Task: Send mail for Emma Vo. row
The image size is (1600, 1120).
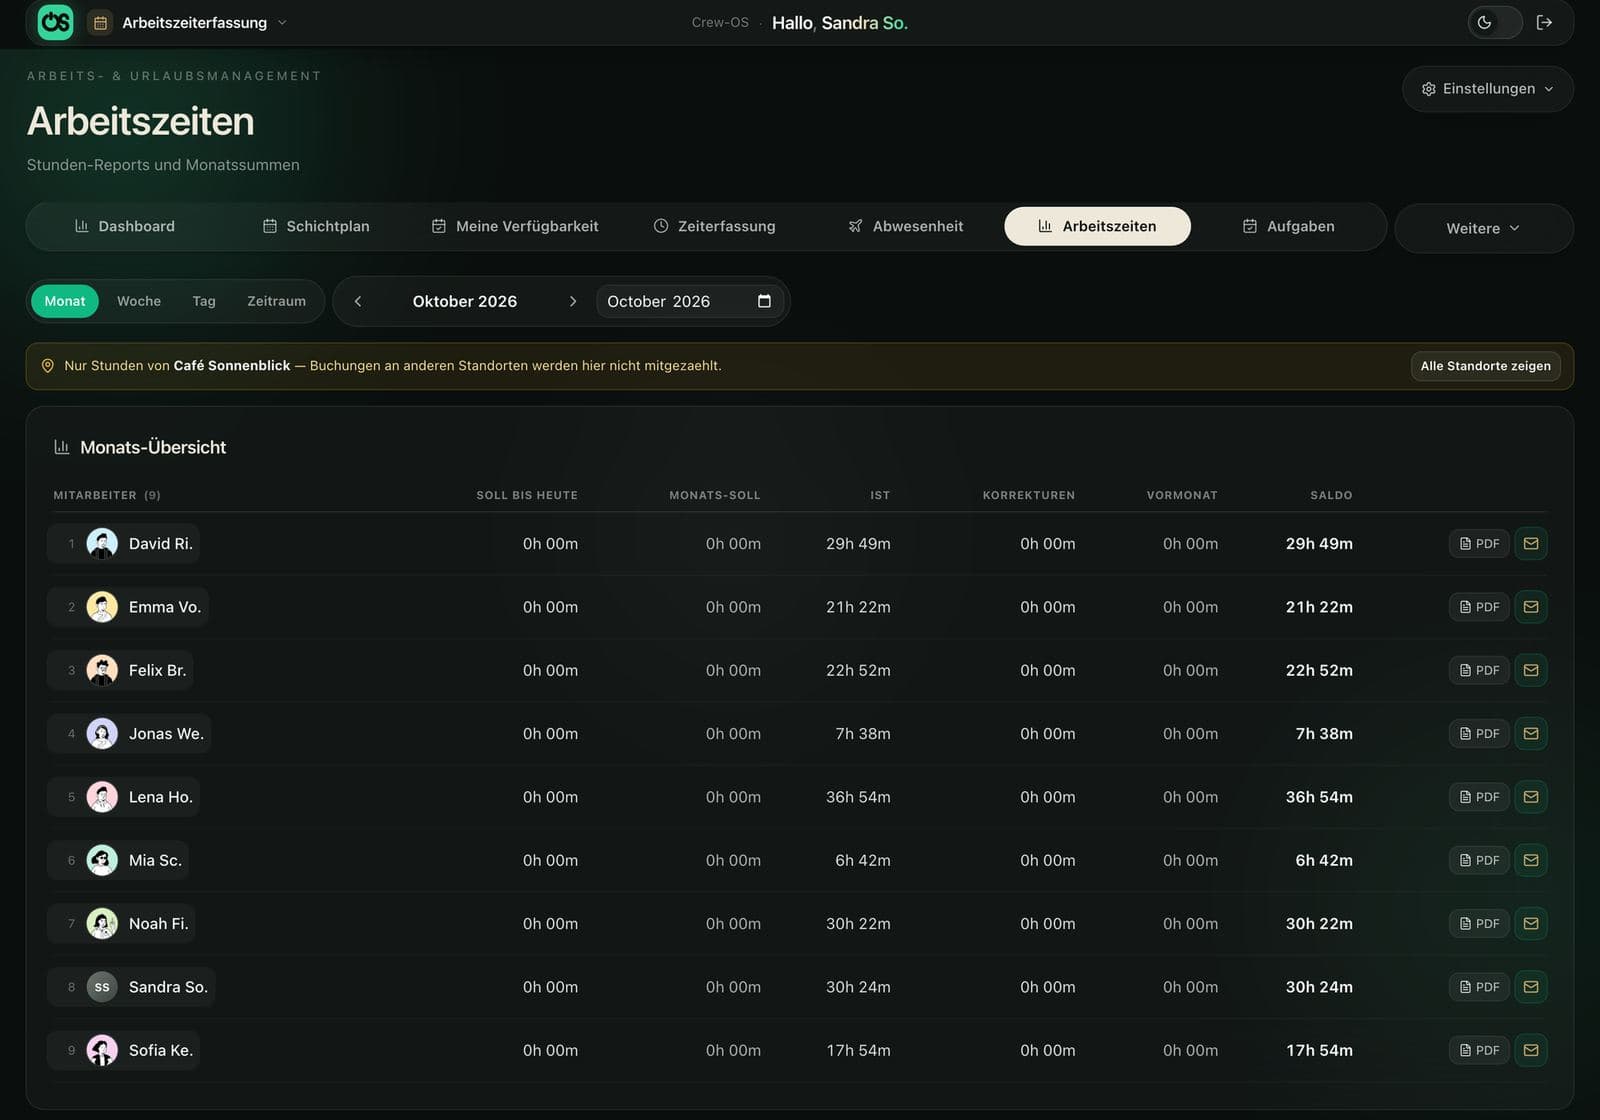Action: click(1531, 607)
